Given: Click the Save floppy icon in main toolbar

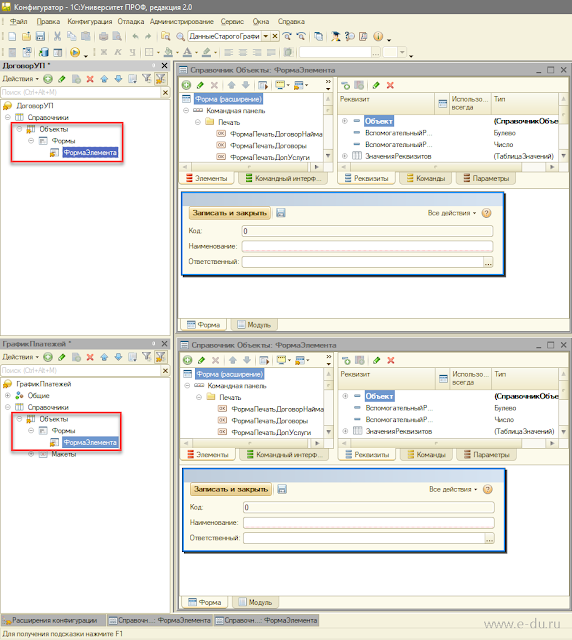Looking at the screenshot, I should pyautogui.click(x=40, y=36).
